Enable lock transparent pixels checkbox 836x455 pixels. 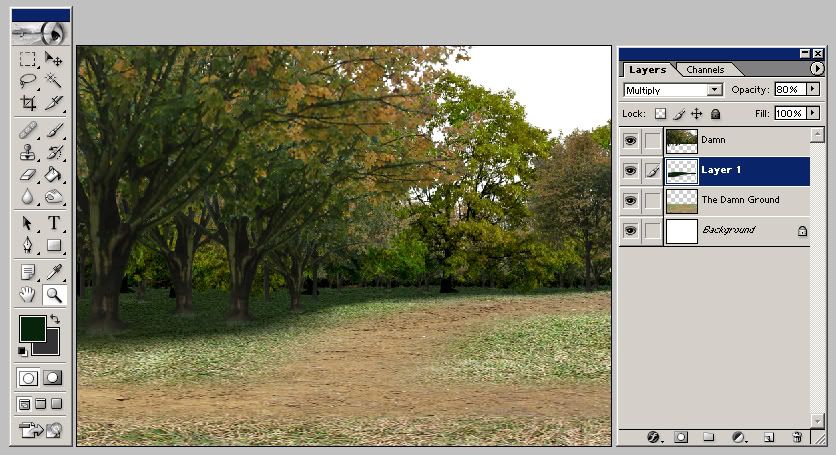[660, 114]
